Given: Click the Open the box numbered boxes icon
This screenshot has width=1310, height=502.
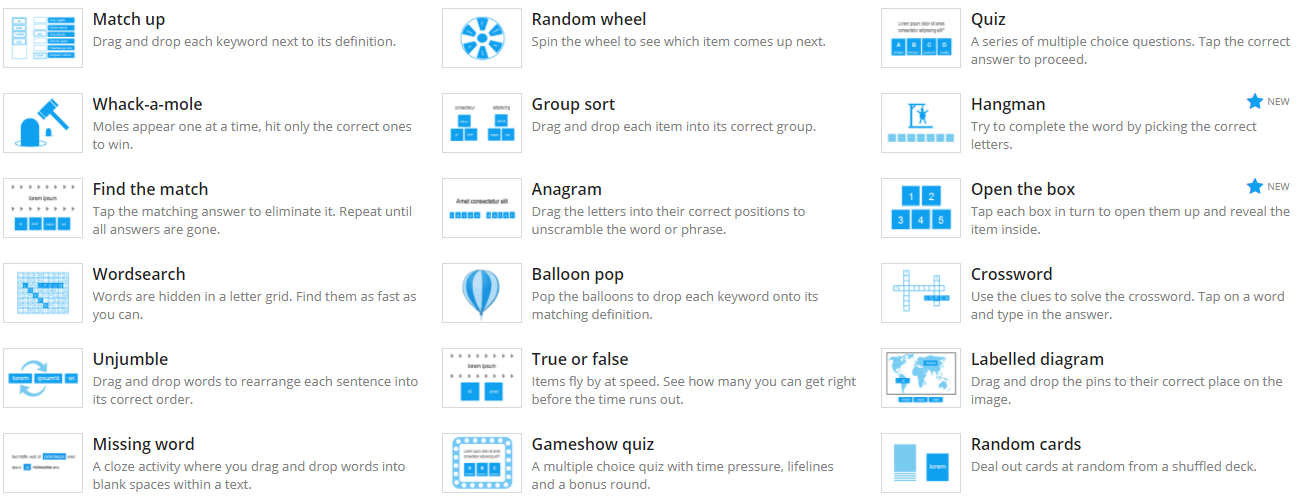Looking at the screenshot, I should click(x=921, y=208).
